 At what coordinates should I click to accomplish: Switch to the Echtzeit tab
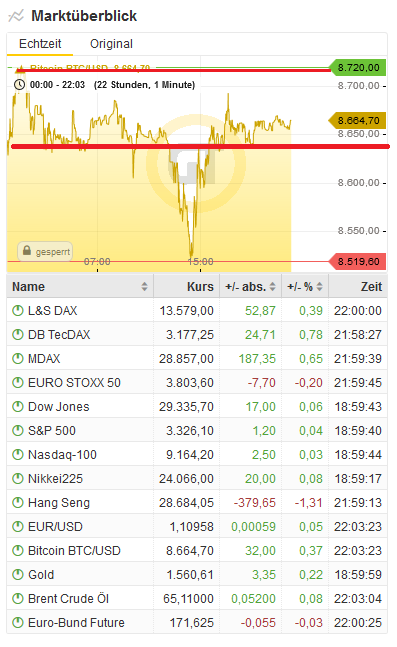(40, 44)
